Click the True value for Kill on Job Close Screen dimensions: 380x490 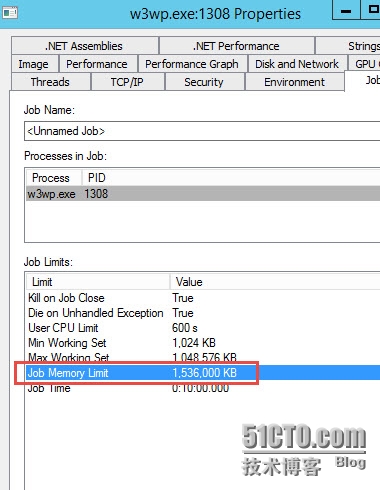[183, 298]
